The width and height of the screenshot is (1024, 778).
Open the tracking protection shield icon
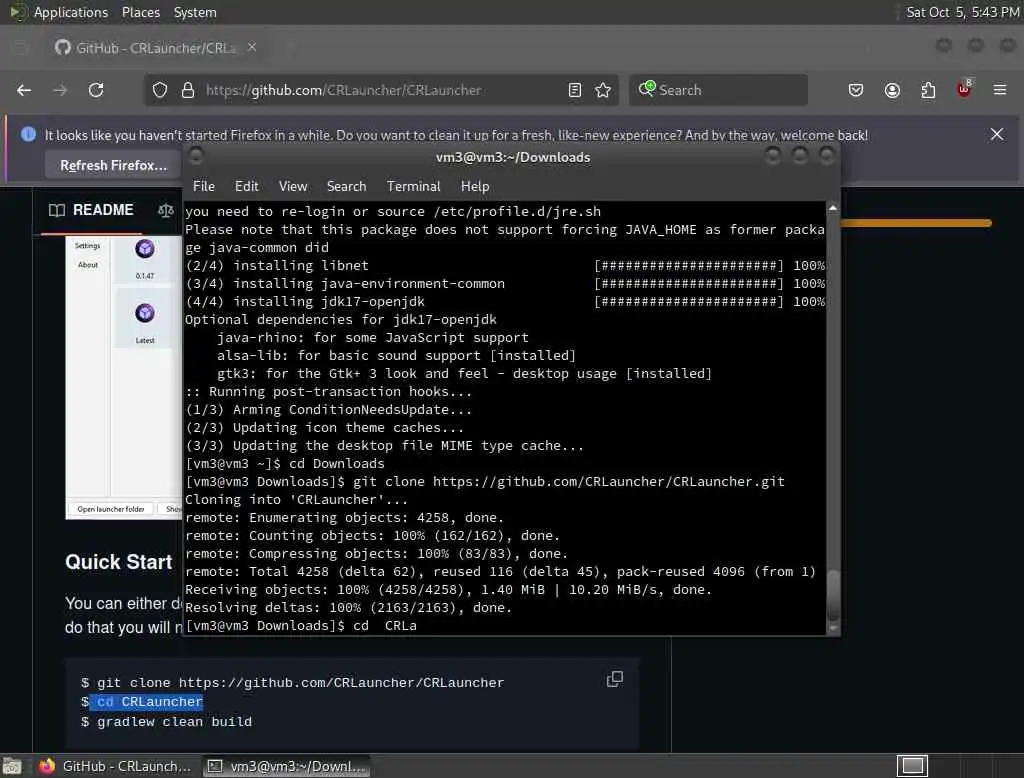coord(160,90)
